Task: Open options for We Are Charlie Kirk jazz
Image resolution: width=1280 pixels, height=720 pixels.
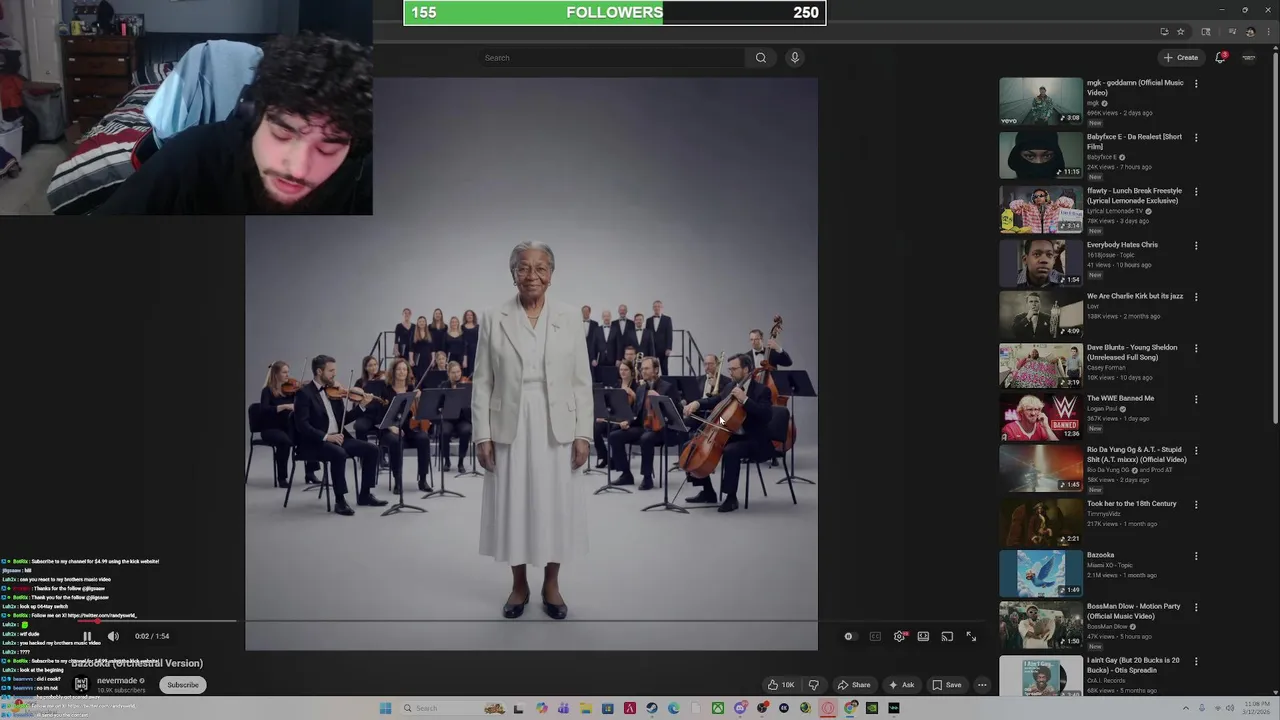Action: tap(1196, 298)
